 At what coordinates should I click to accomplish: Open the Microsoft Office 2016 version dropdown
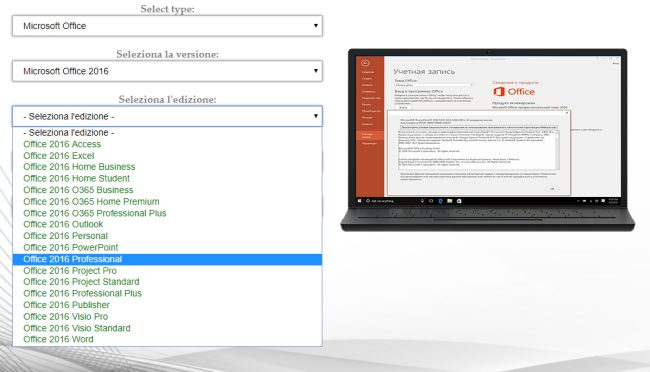(167, 71)
